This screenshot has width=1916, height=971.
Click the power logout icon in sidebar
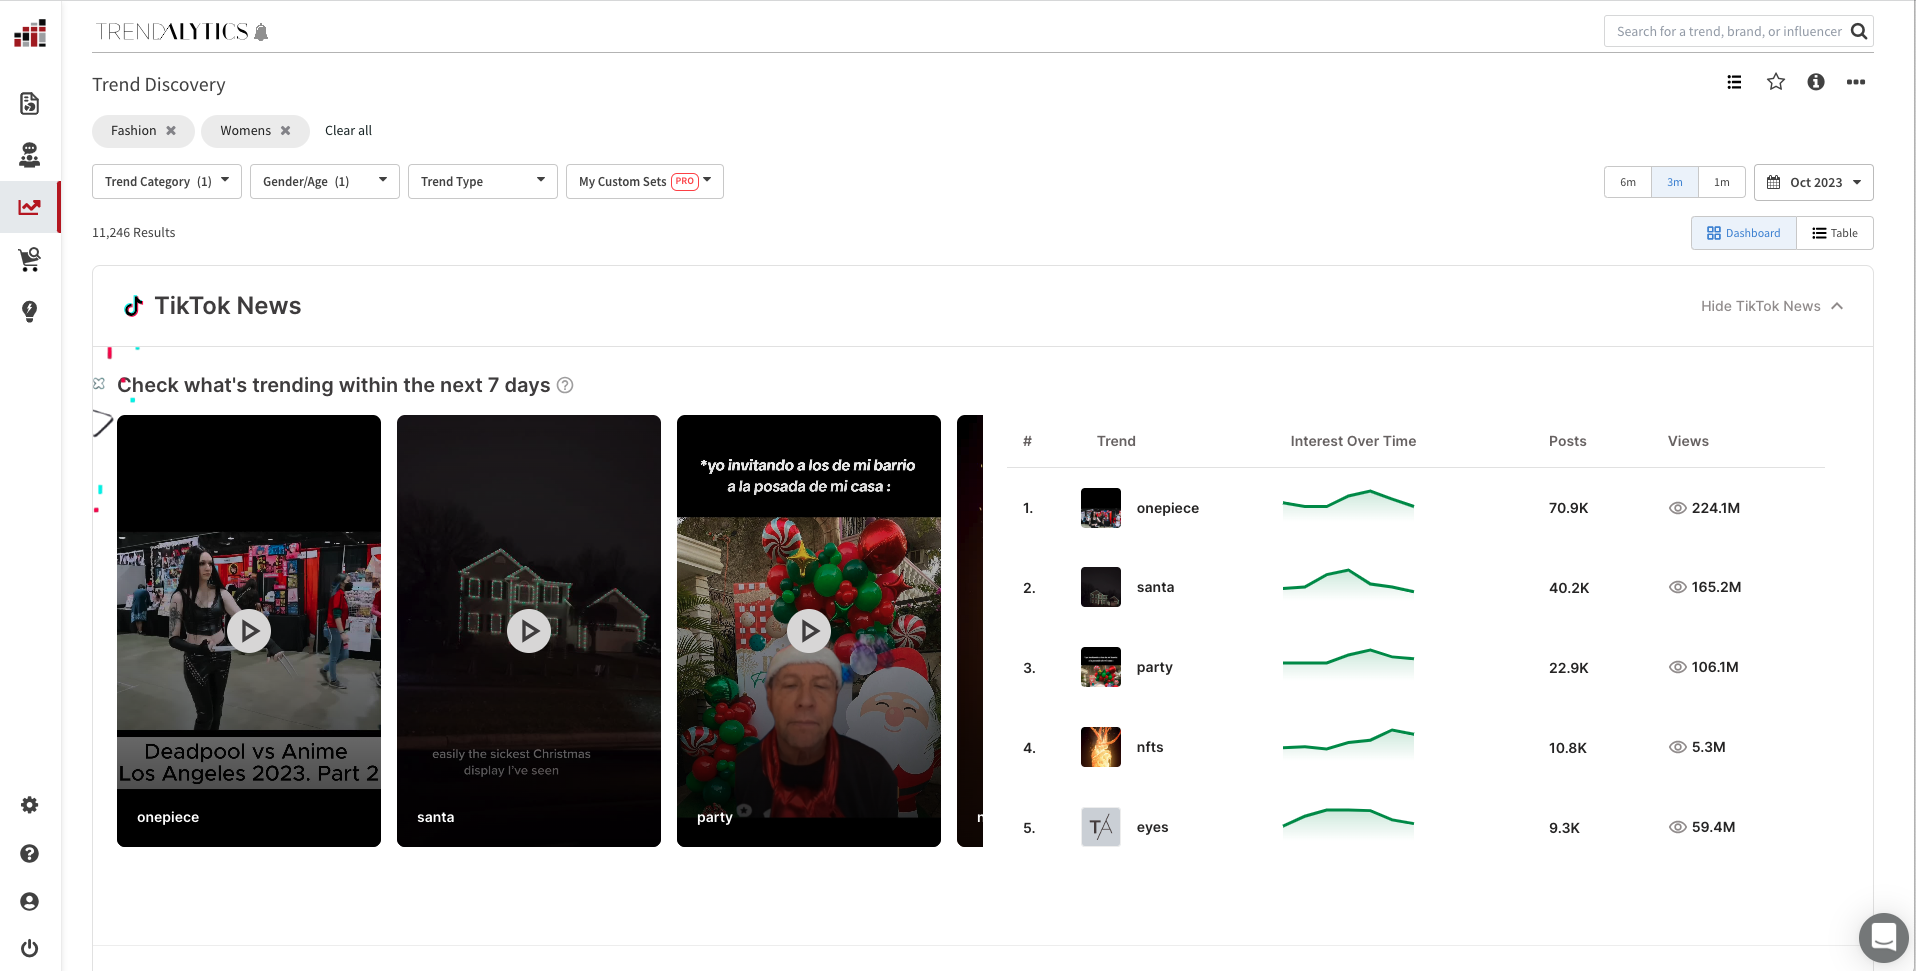[30, 948]
